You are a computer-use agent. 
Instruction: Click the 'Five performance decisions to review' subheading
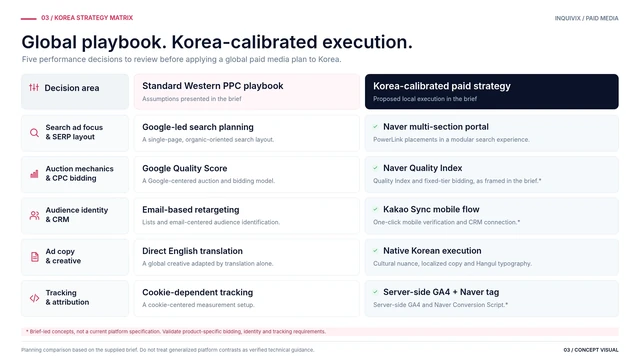click(181, 59)
